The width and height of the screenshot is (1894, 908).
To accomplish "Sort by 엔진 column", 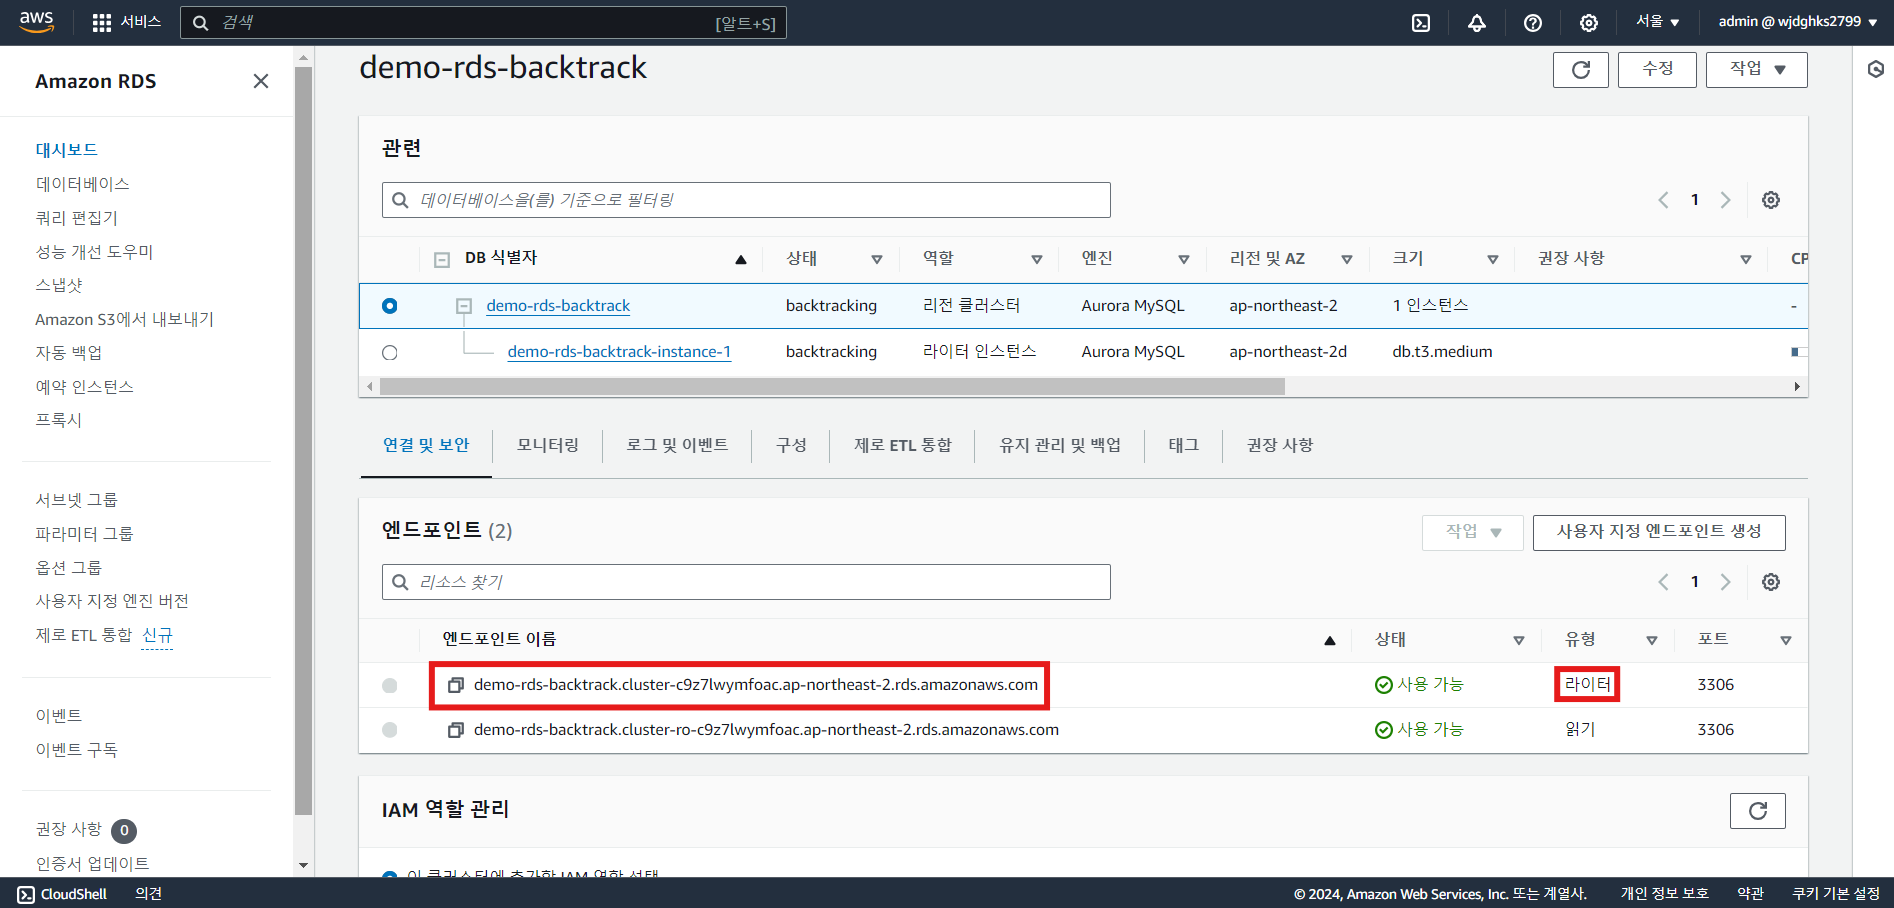I will (x=1184, y=259).
